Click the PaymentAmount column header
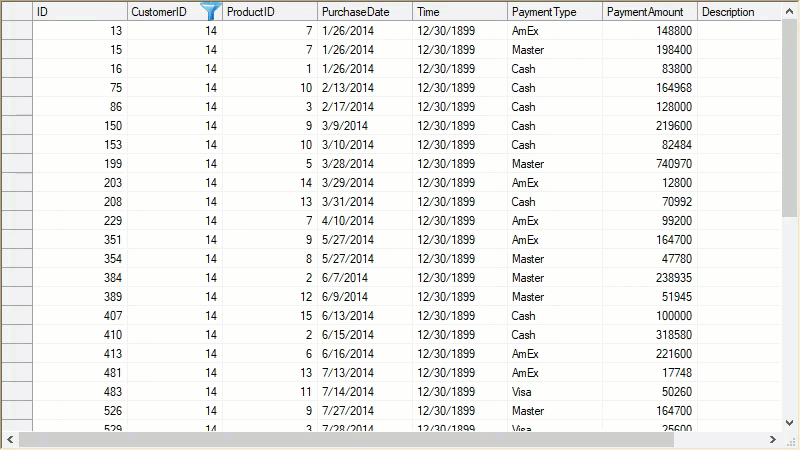Image resolution: width=800 pixels, height=450 pixels. 649,12
